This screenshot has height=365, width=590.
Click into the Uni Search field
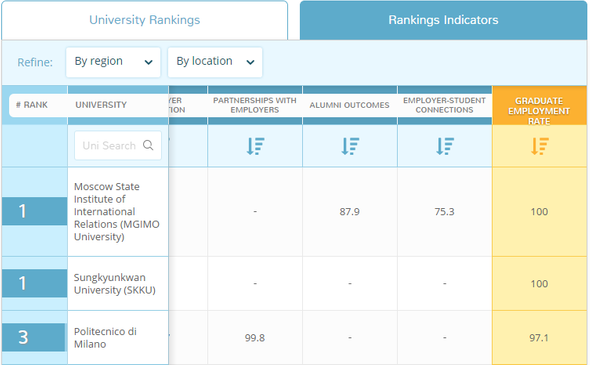tap(118, 145)
